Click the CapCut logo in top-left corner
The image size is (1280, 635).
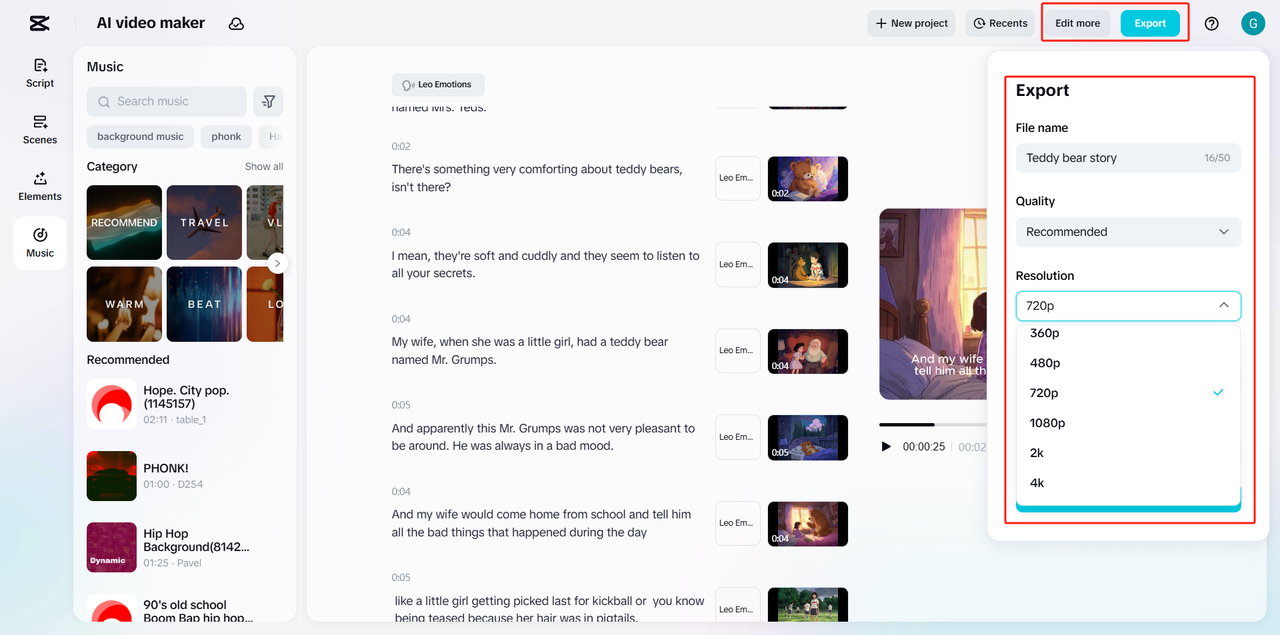(39, 22)
